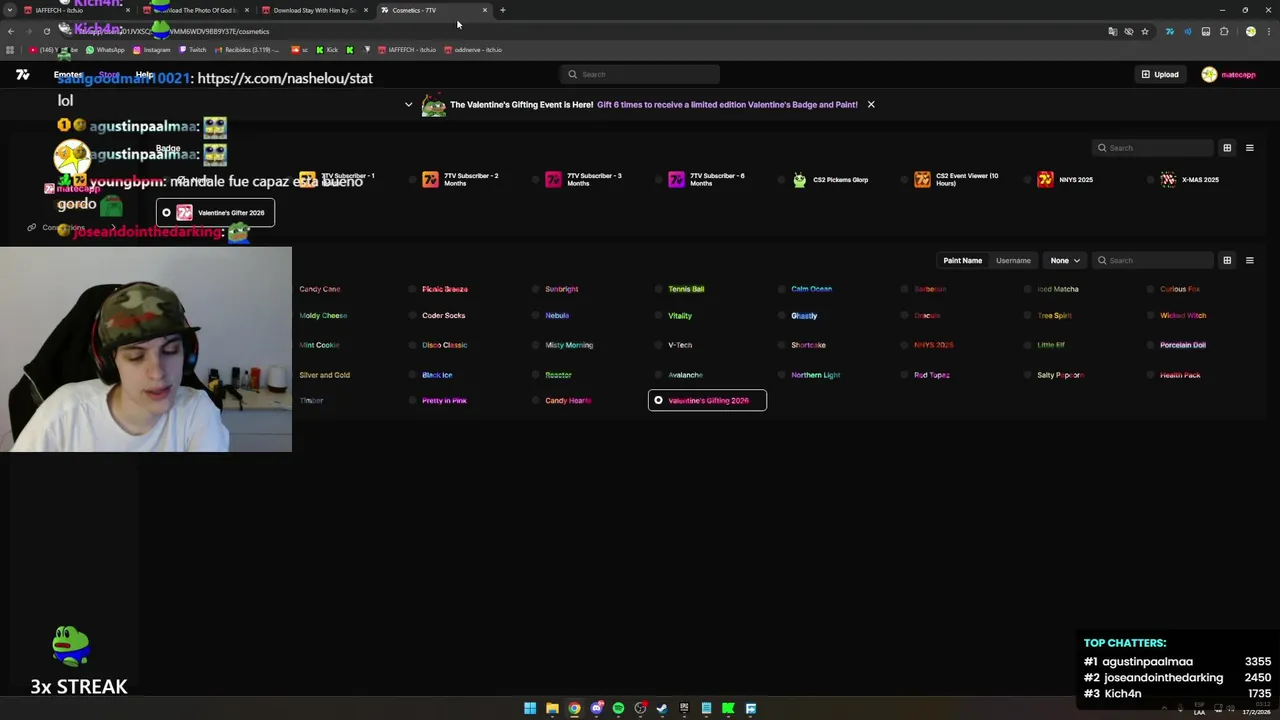Open a new browser tab
Viewport: 1280px width, 720px height.
[502, 10]
